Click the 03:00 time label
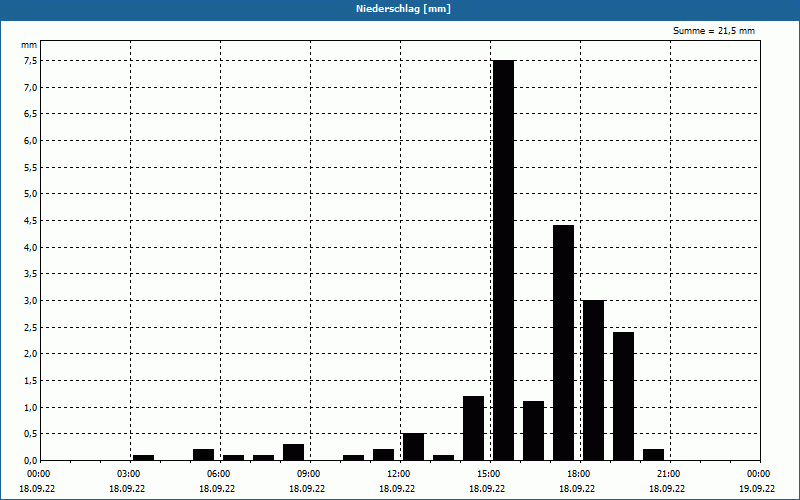 click(x=128, y=474)
